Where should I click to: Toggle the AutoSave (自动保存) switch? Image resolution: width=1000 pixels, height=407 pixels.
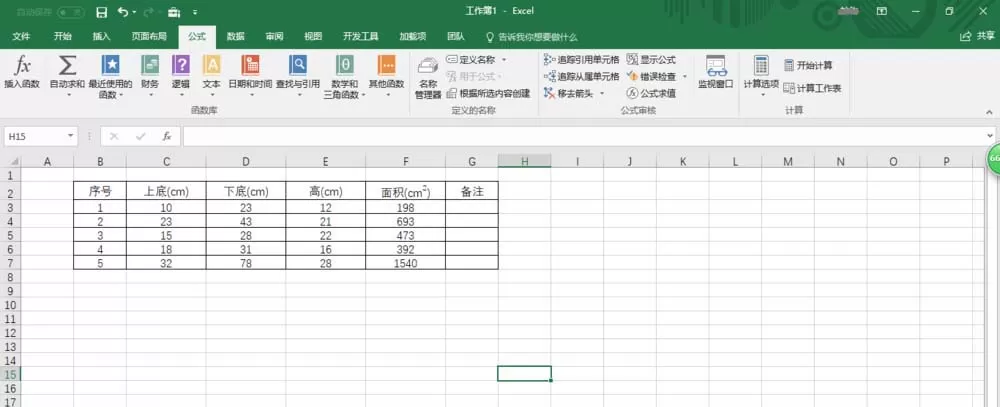[70, 12]
